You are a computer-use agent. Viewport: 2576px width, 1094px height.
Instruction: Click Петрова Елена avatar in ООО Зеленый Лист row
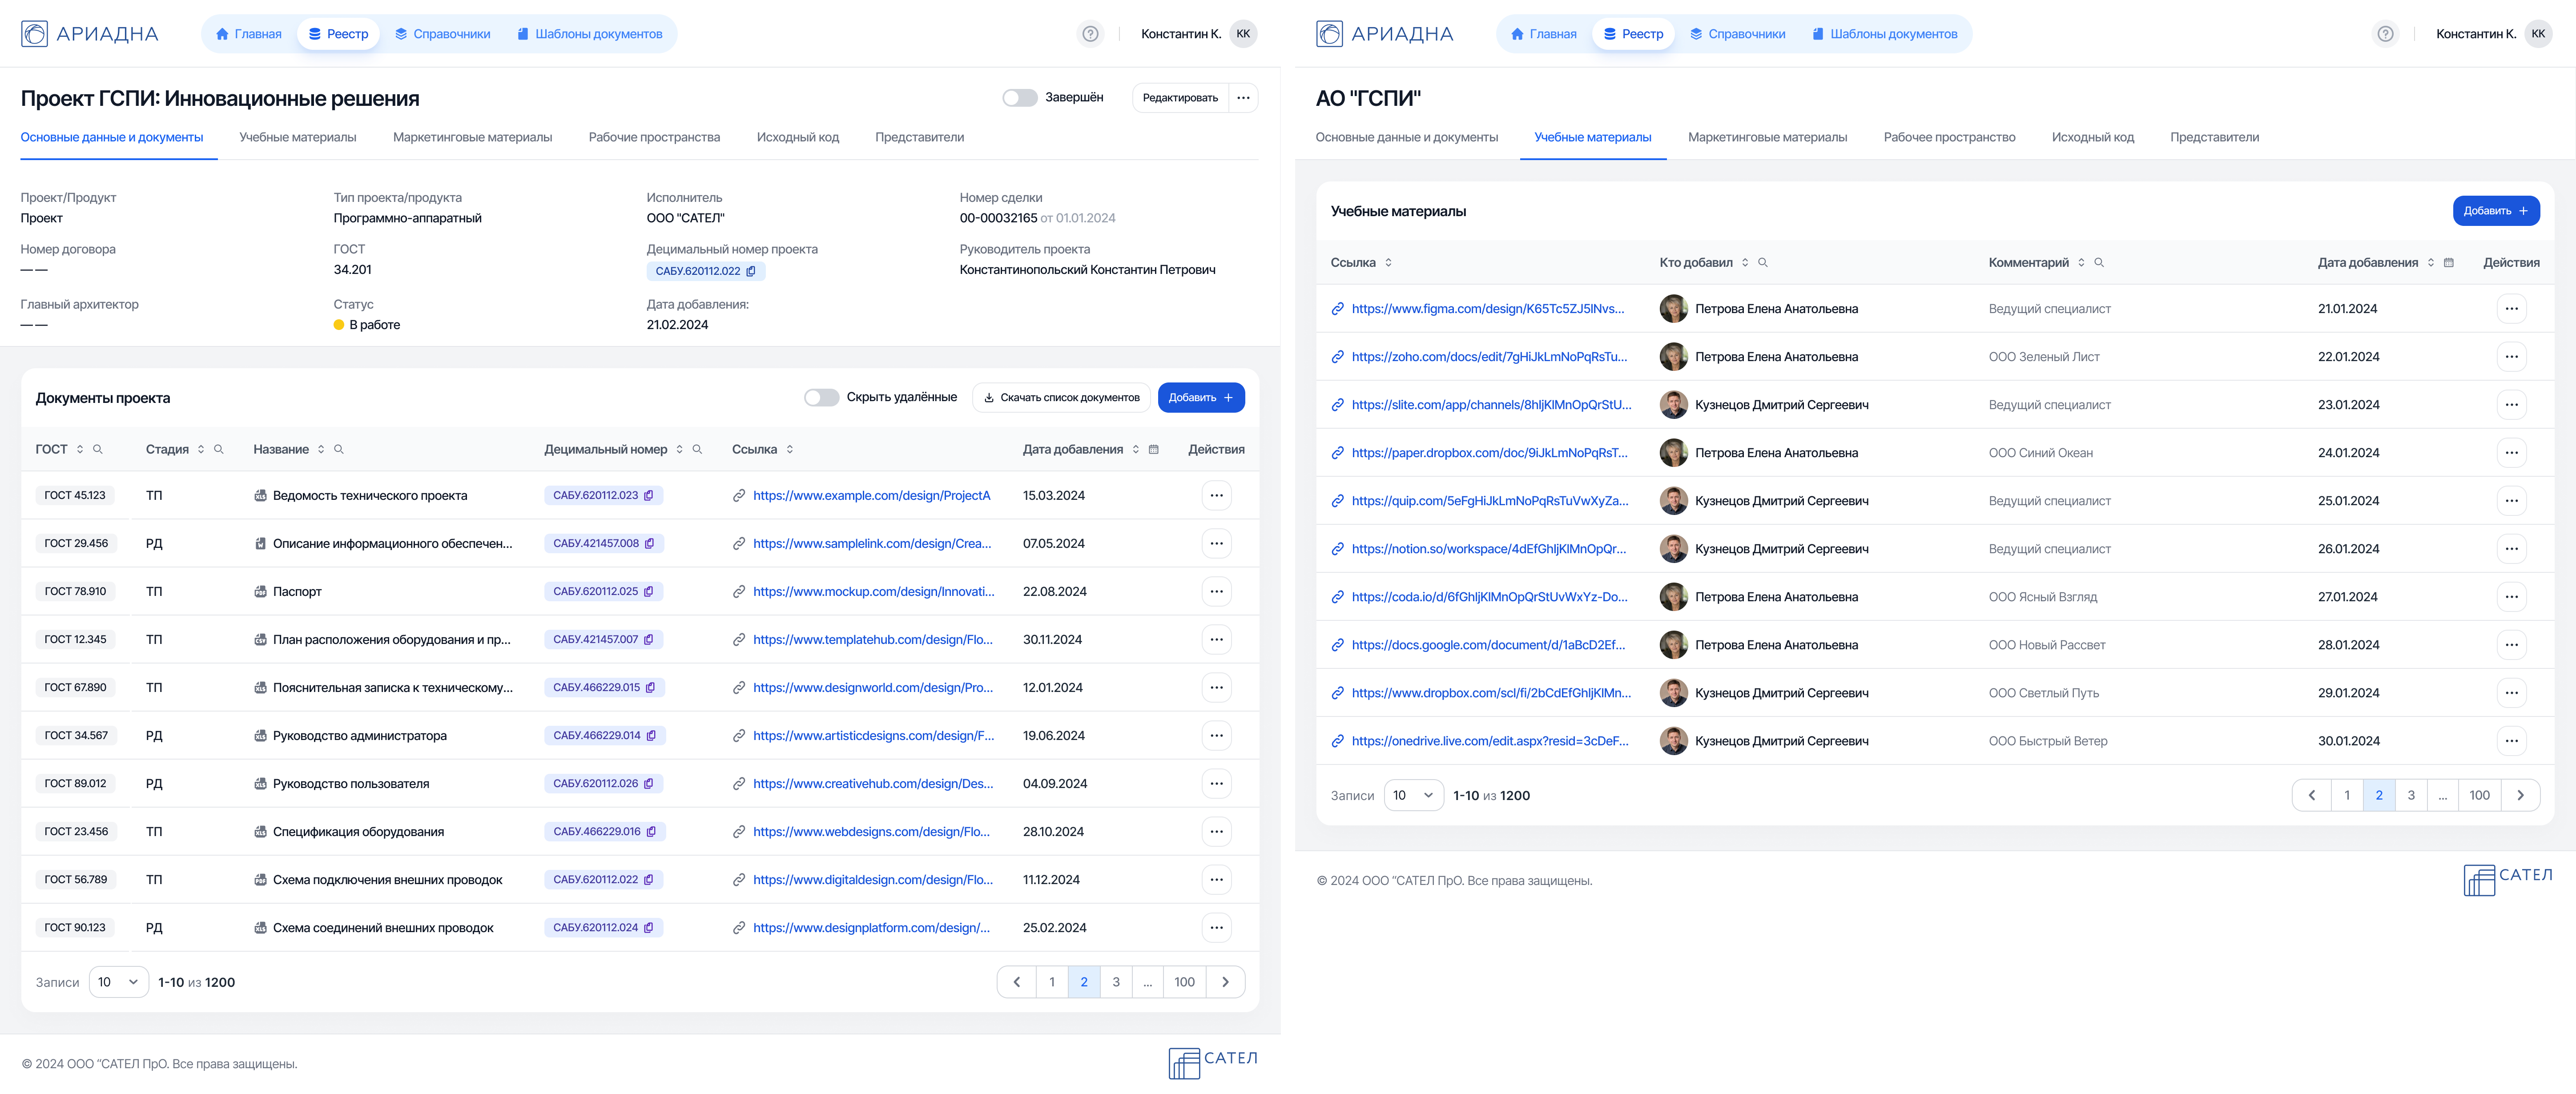pos(1673,357)
